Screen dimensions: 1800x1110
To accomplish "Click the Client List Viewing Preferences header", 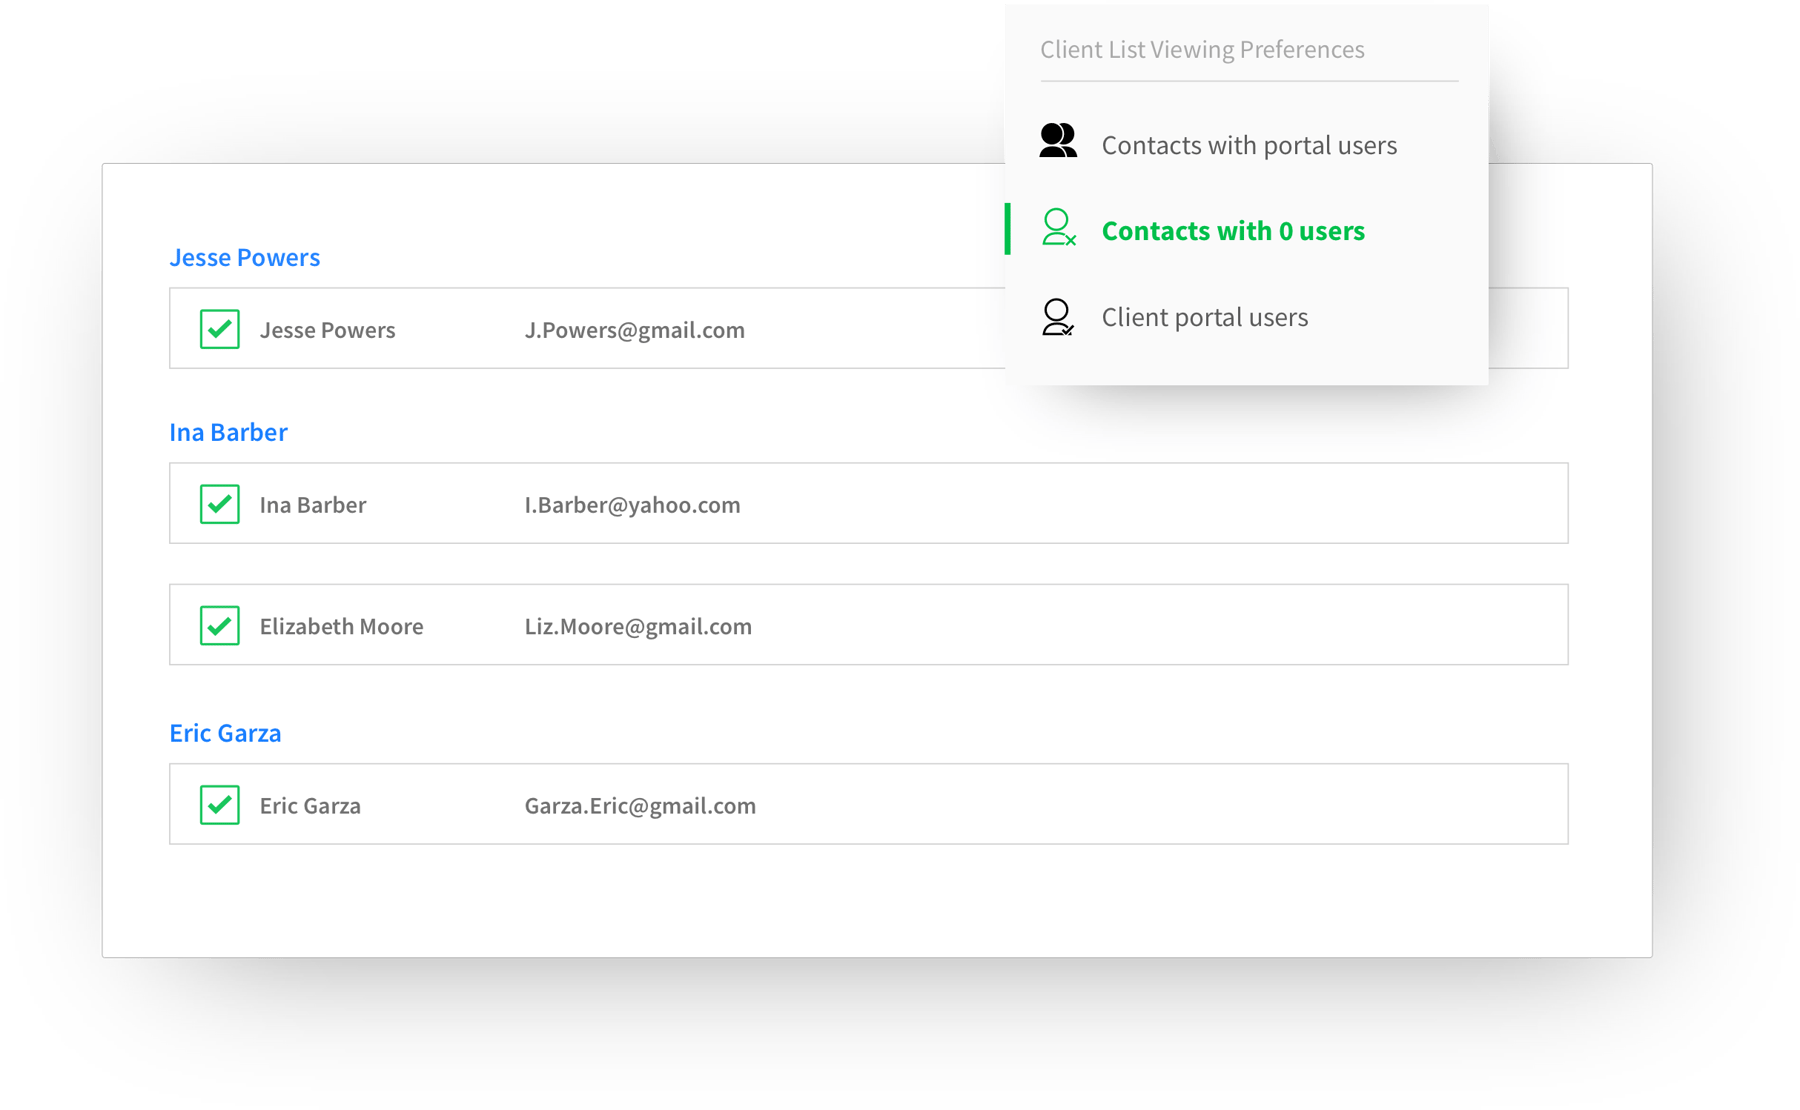I will tap(1202, 50).
